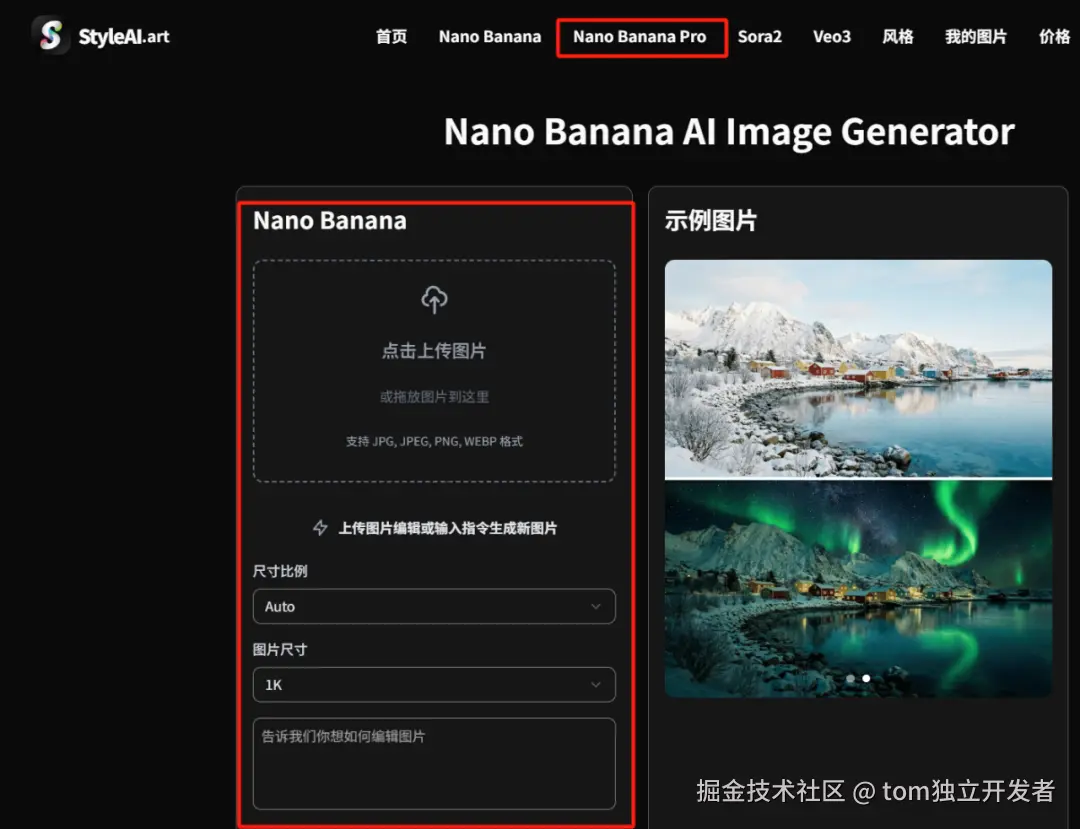Open the 风格 nav item
Image resolution: width=1080 pixels, height=829 pixels.
tap(898, 36)
